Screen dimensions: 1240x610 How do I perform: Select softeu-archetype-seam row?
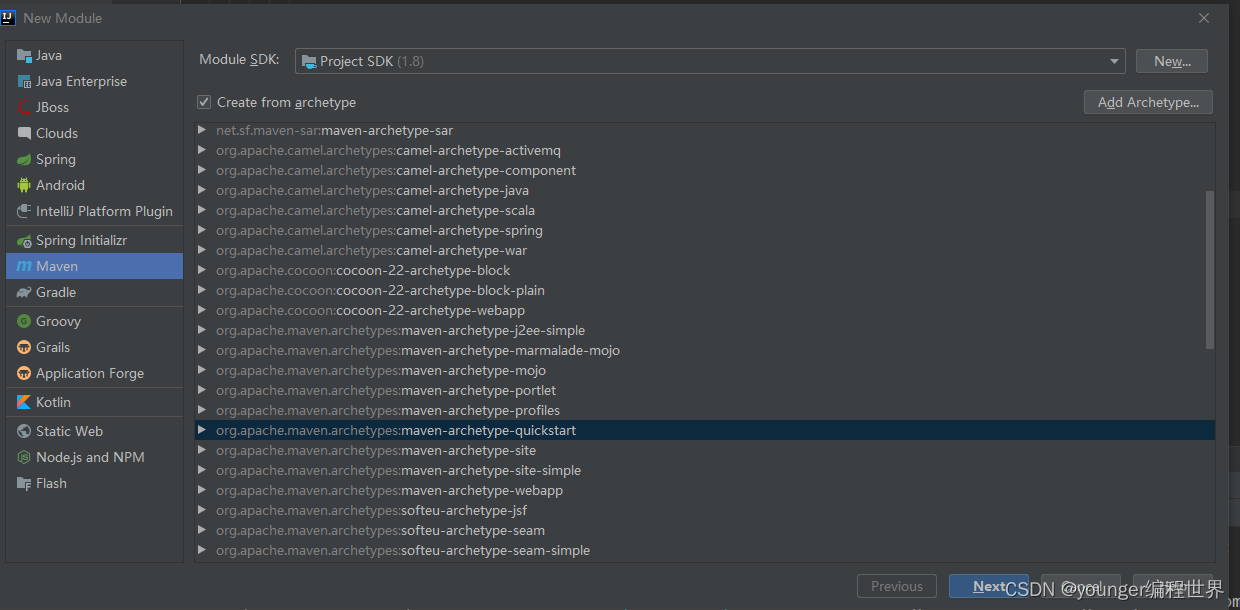(x=705, y=530)
